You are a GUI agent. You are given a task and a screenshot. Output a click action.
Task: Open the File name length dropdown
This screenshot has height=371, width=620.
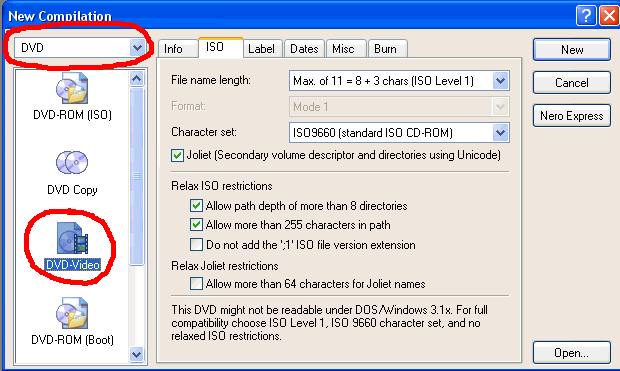501,81
